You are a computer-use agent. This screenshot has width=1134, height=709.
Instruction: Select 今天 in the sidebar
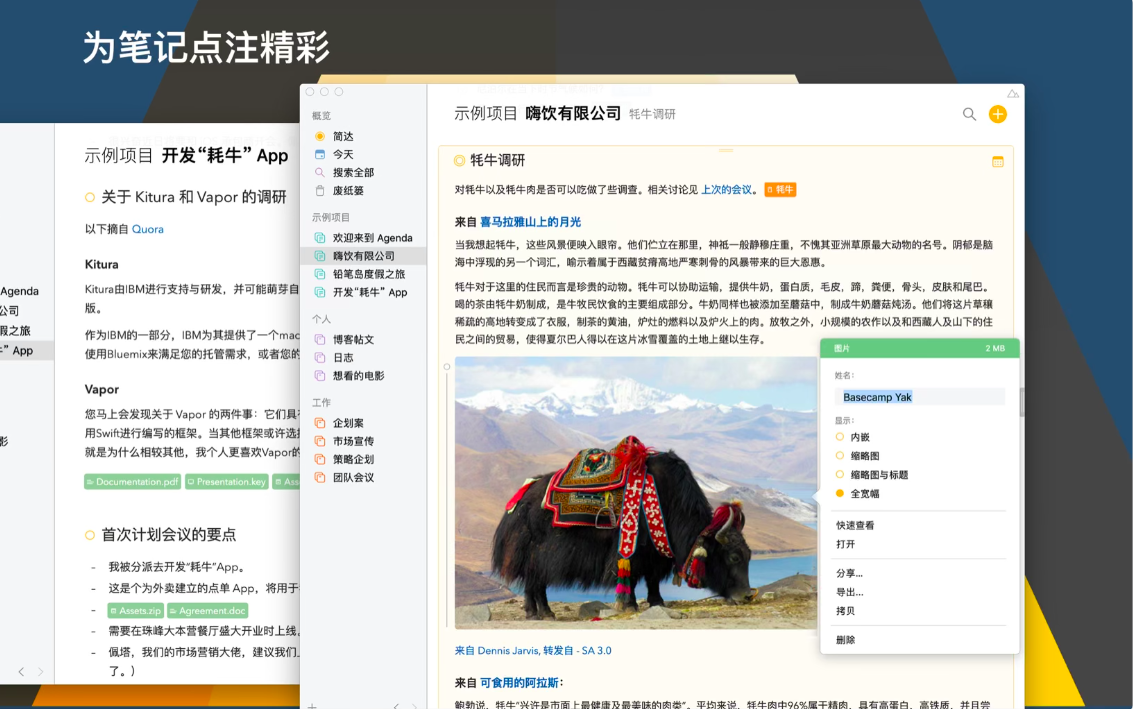pos(343,154)
